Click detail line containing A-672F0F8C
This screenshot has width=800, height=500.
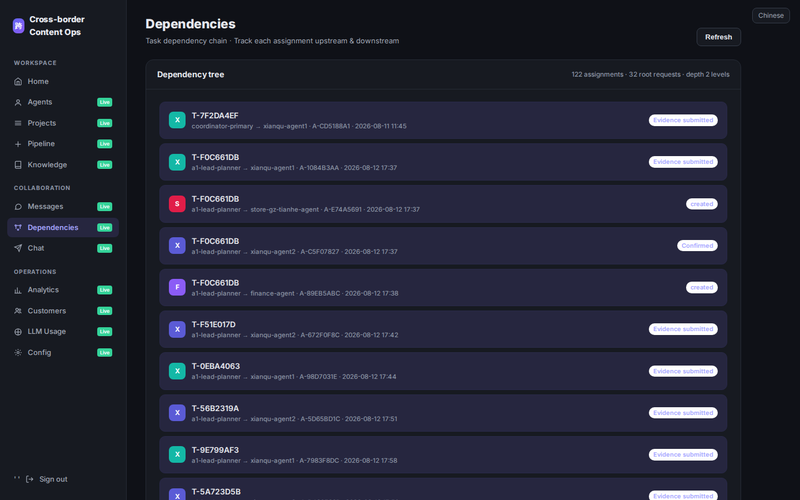(295, 335)
